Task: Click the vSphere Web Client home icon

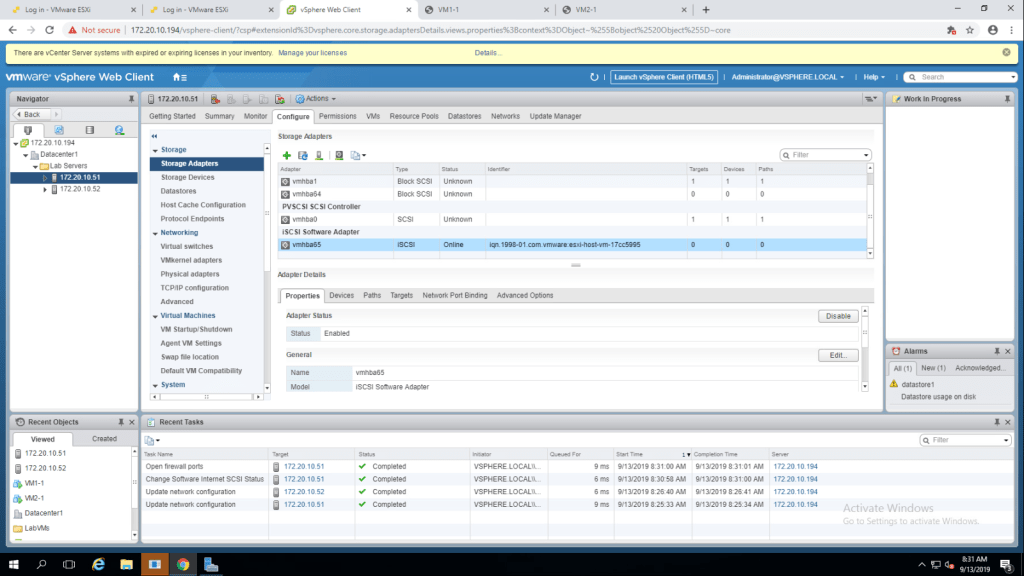Action: [179, 77]
